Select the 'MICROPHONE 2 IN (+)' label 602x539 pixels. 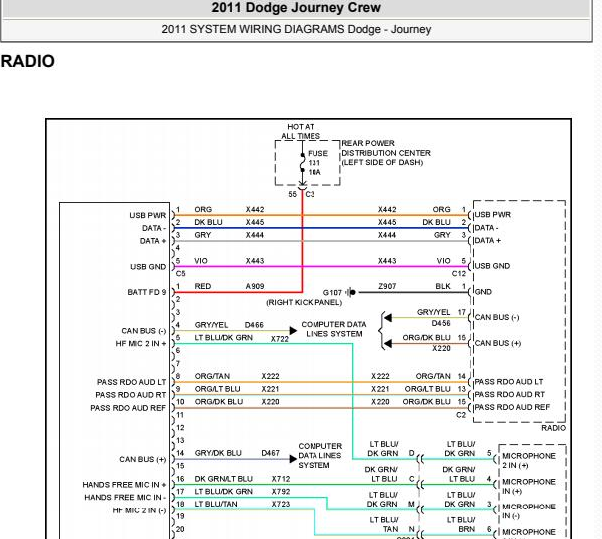click(529, 461)
